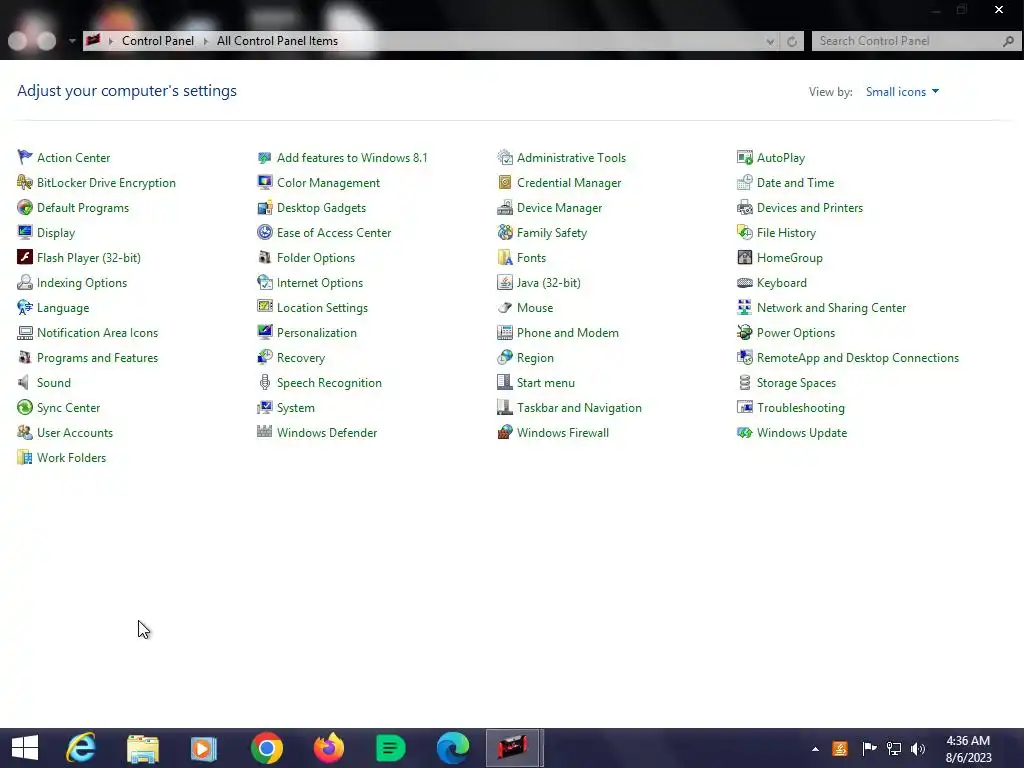1024x768 pixels.
Task: Click the HomeGroup icon
Action: (x=744, y=257)
